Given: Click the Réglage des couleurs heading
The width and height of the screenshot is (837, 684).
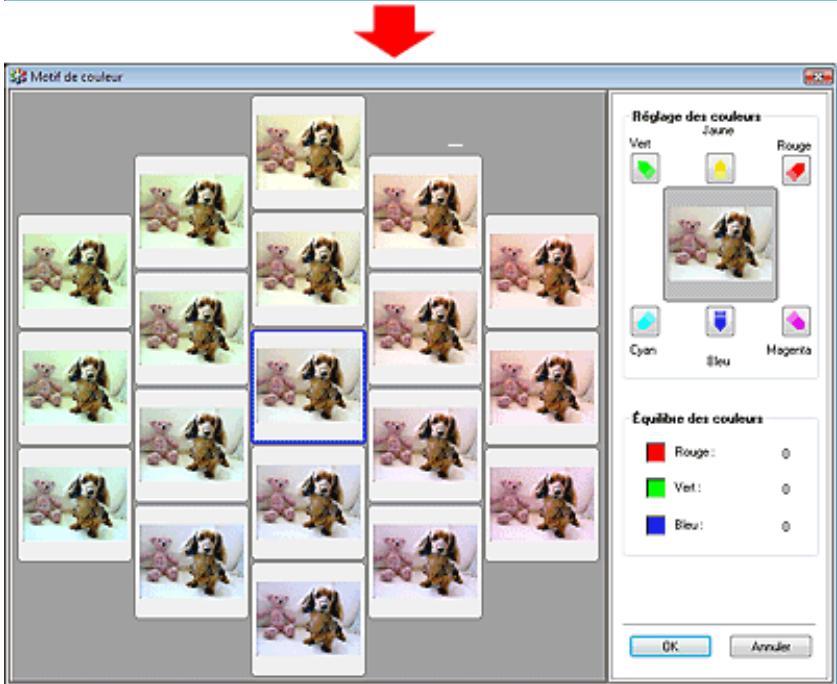Looking at the screenshot, I should point(696,116).
